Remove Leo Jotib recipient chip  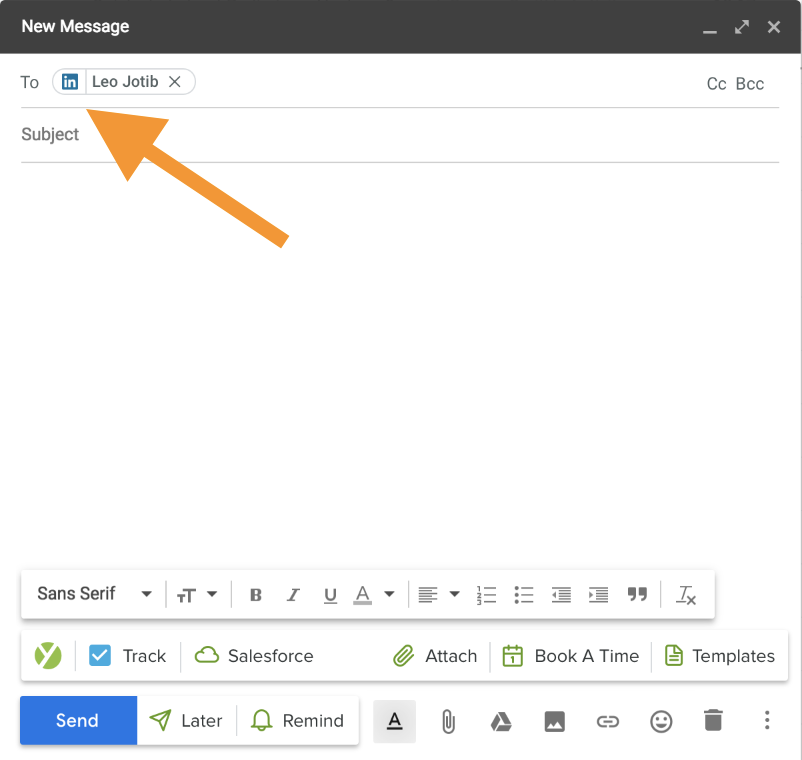174,82
